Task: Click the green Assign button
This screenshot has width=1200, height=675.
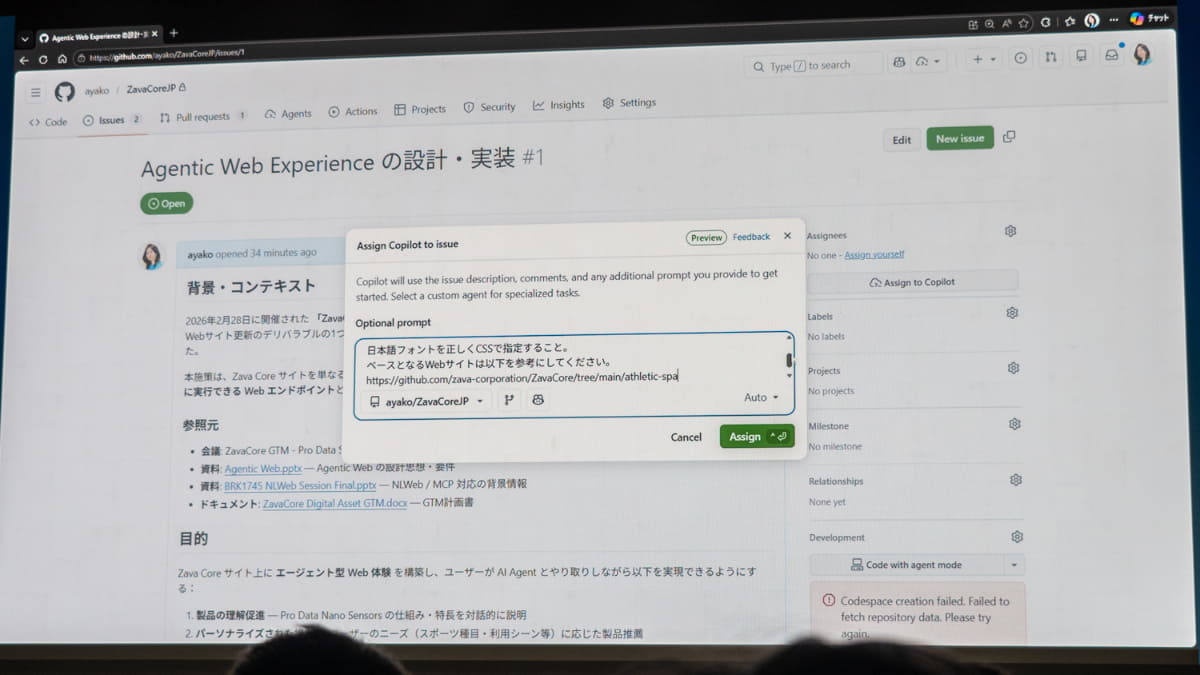Action: 757,436
